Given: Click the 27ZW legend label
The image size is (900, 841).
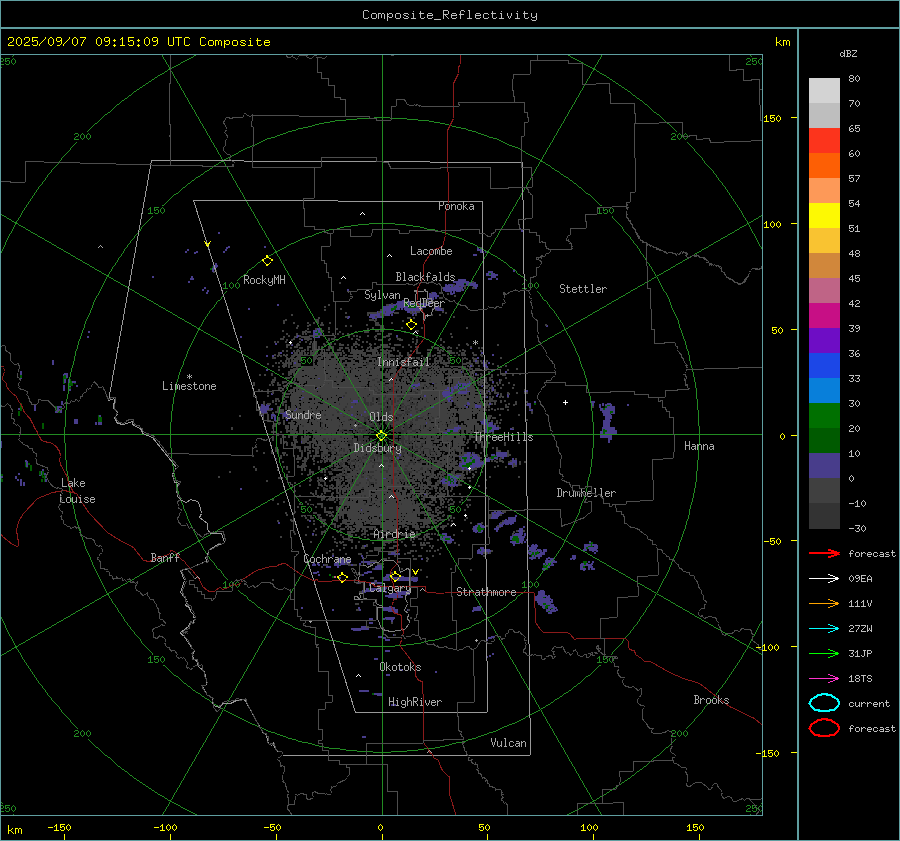Looking at the screenshot, I should (860, 629).
